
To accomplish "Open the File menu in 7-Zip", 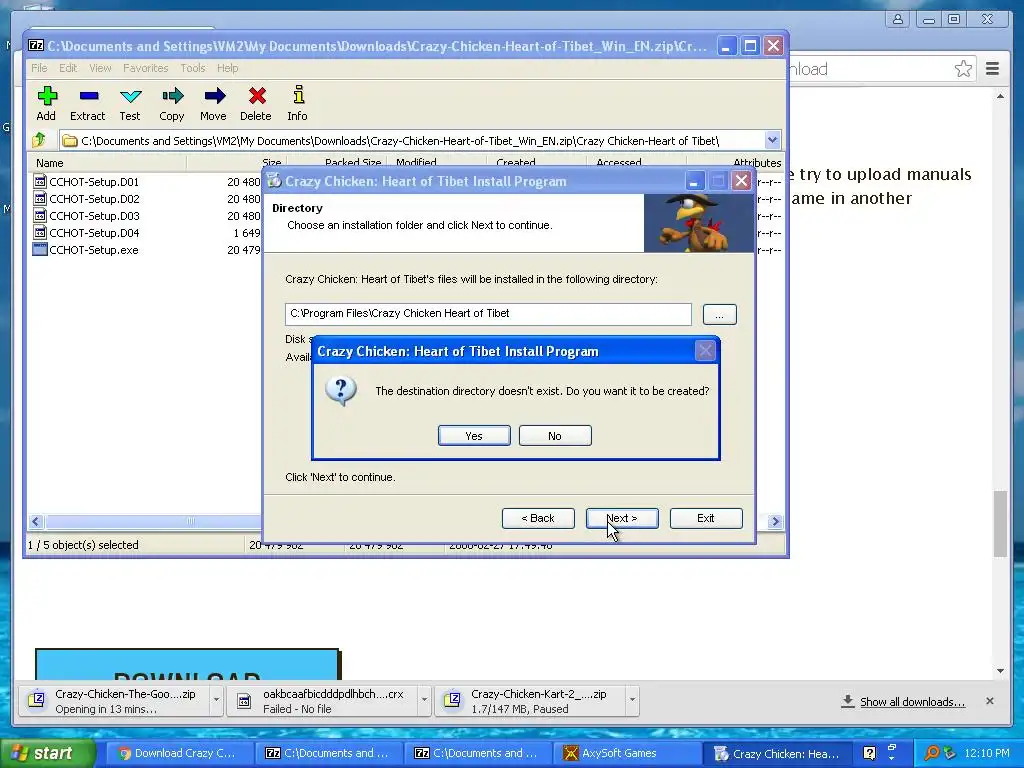I will click(39, 68).
